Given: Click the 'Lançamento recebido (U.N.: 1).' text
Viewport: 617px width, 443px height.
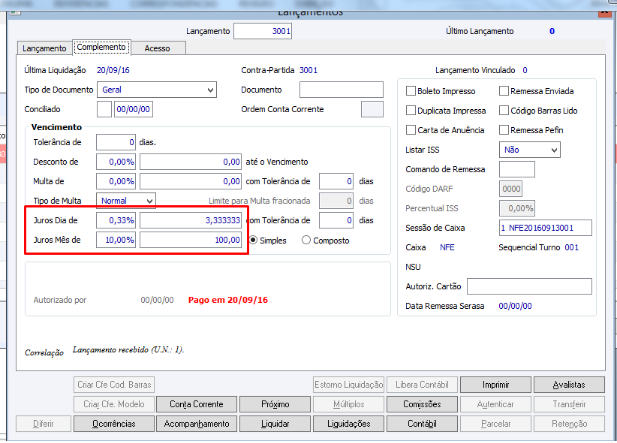Looking at the screenshot, I should coord(128,350).
